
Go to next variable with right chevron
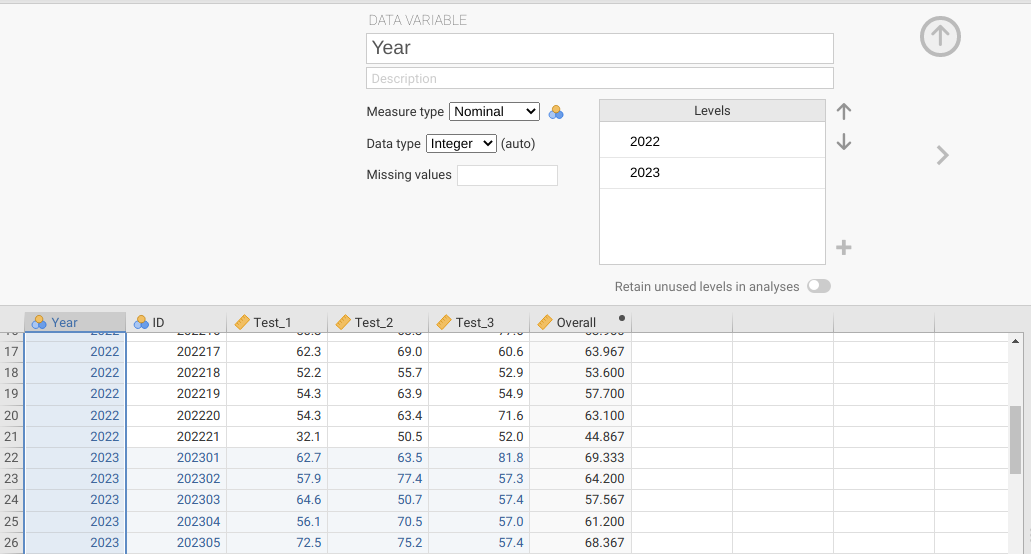pyautogui.click(x=941, y=155)
